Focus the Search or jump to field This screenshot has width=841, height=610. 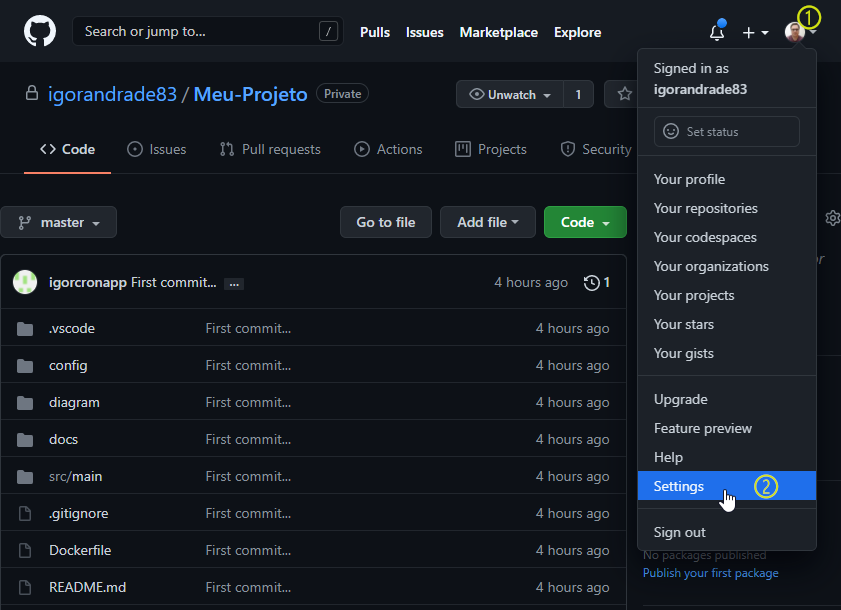208,31
